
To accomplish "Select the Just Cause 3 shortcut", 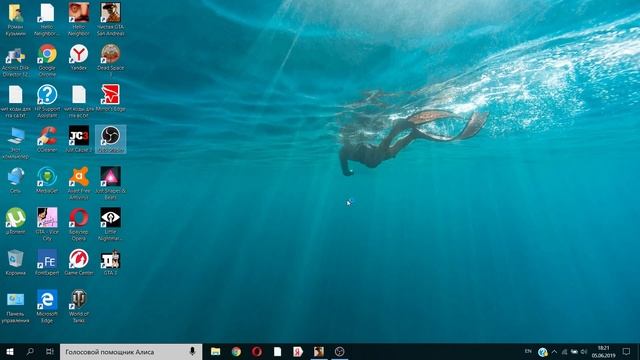I will [x=79, y=139].
